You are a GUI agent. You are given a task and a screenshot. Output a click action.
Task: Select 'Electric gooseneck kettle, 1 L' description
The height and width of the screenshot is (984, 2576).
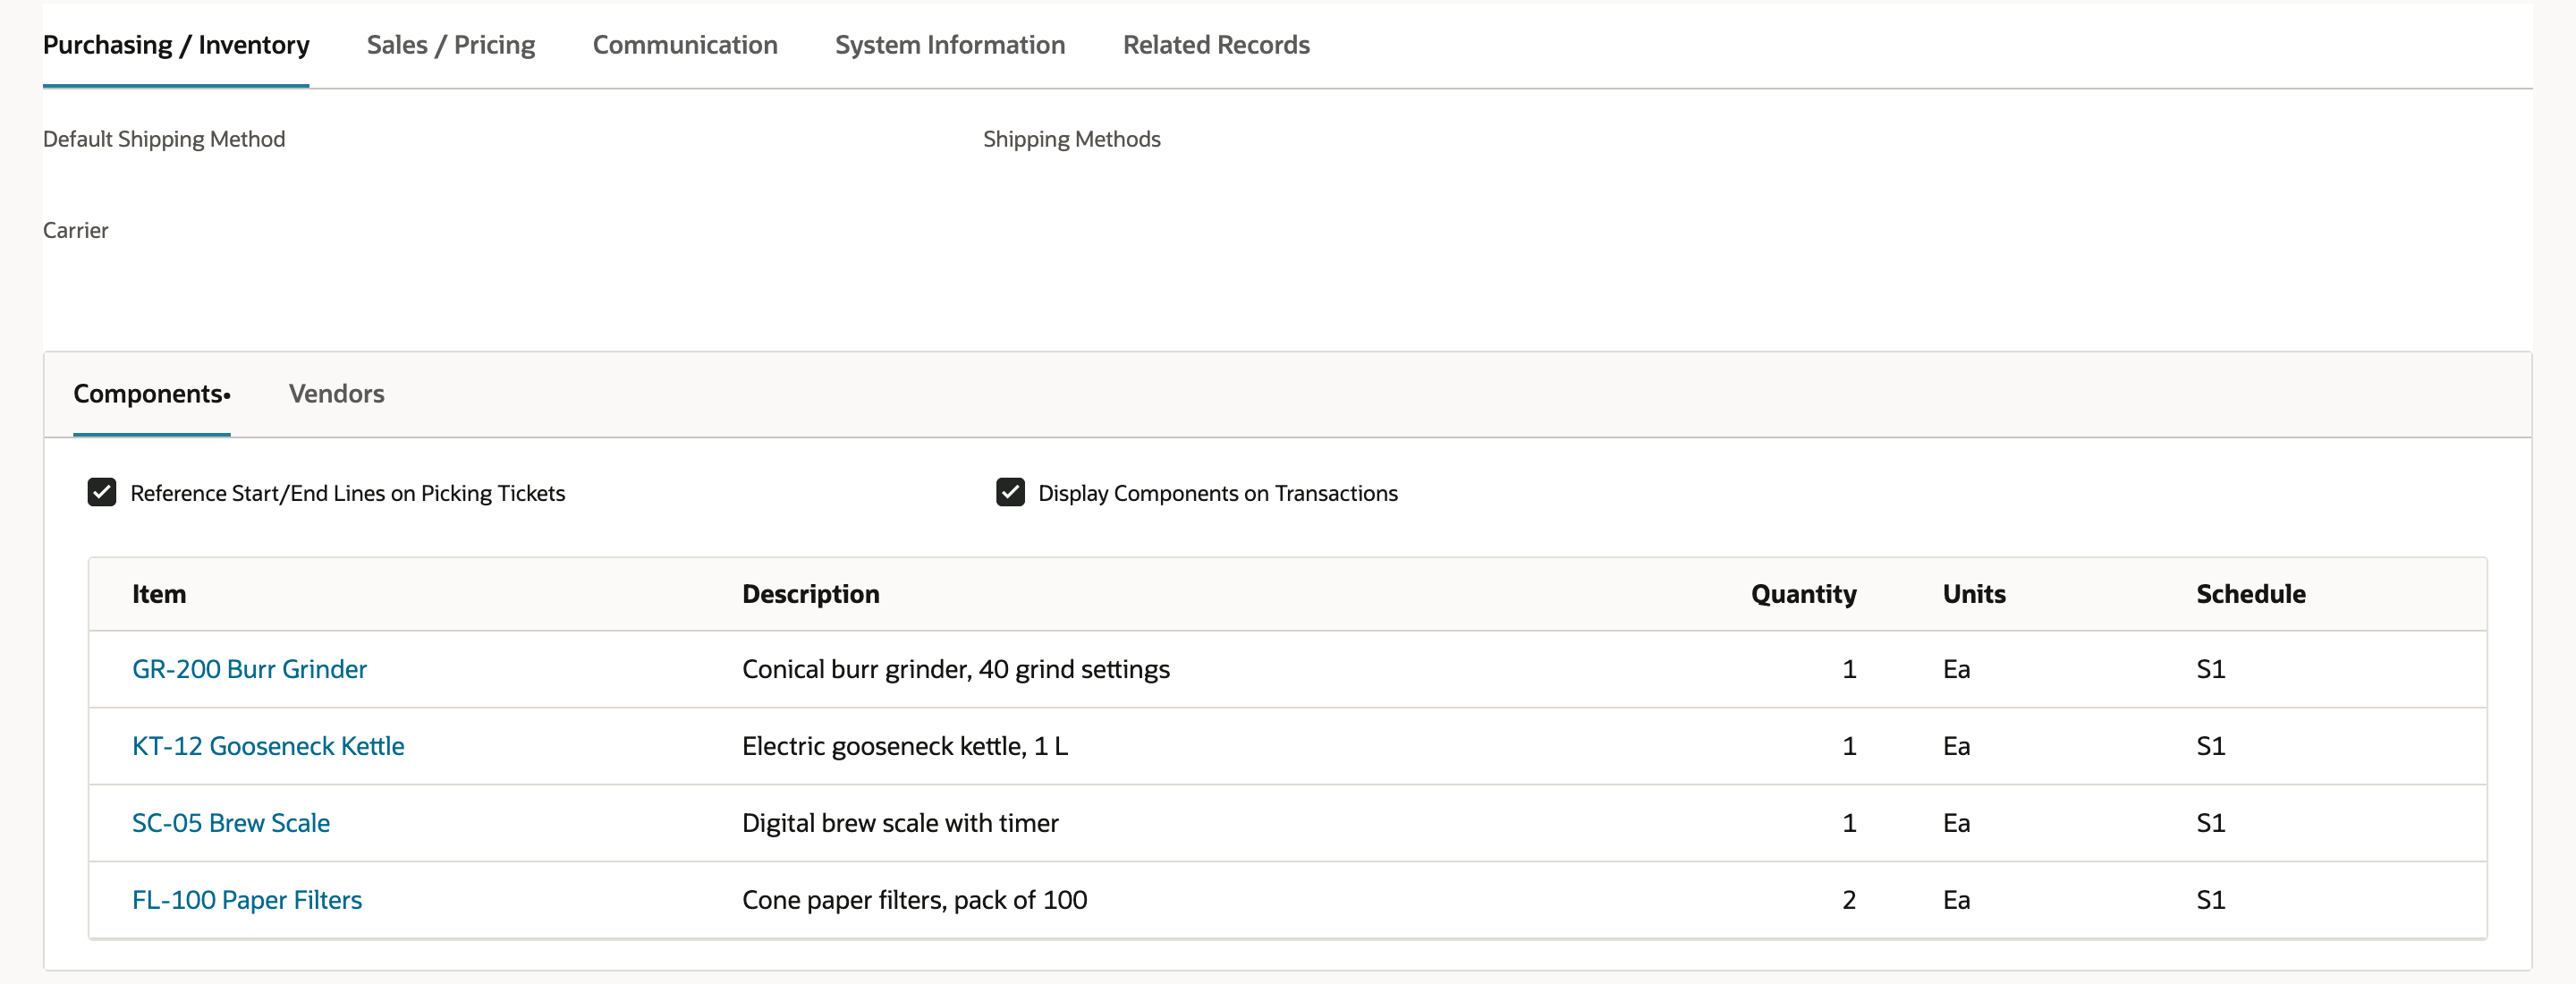905,746
